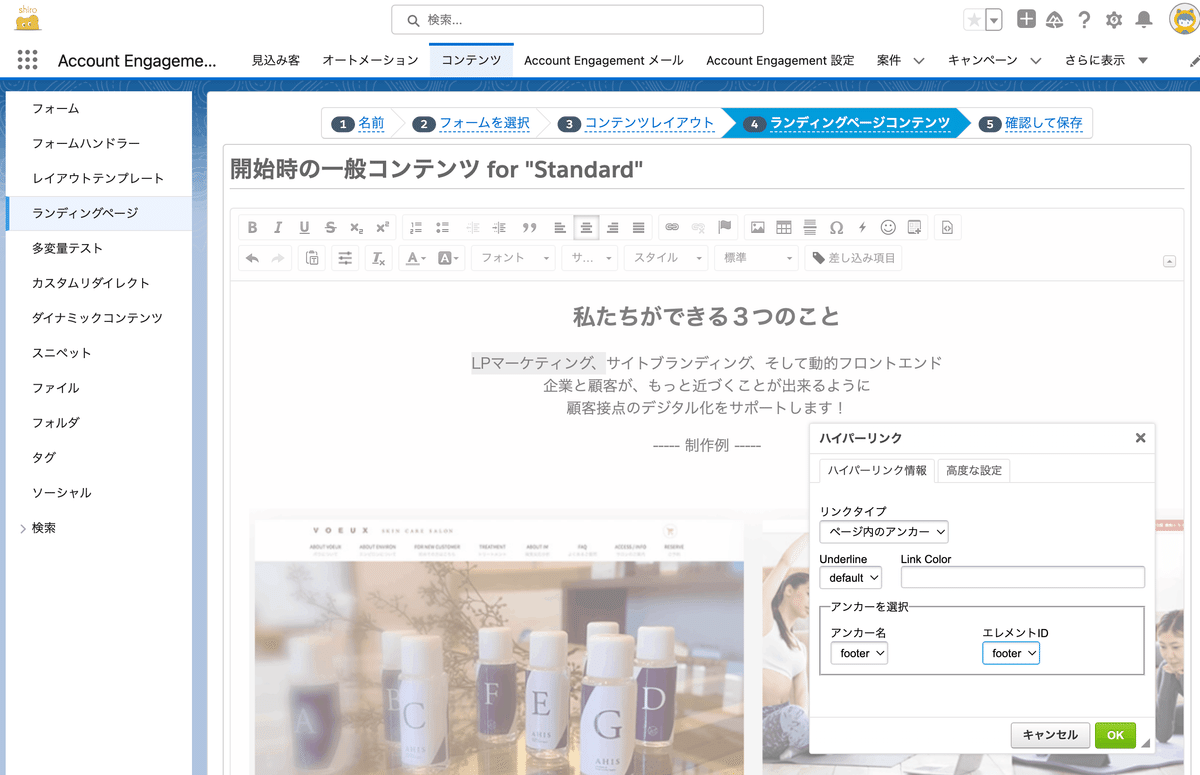Insert an image into the content
The width and height of the screenshot is (1200, 775).
[758, 227]
